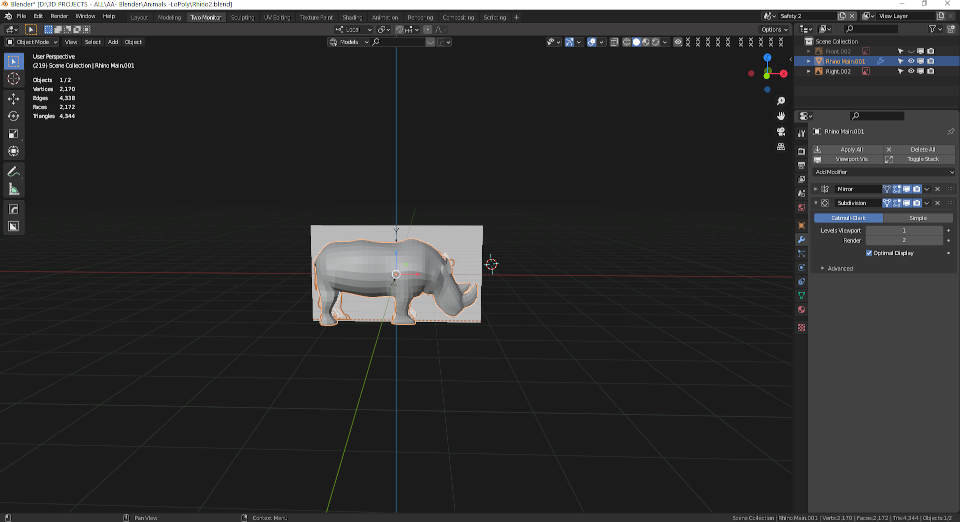Open the Material properties tab
This screenshot has height=522, width=960.
click(x=801, y=310)
